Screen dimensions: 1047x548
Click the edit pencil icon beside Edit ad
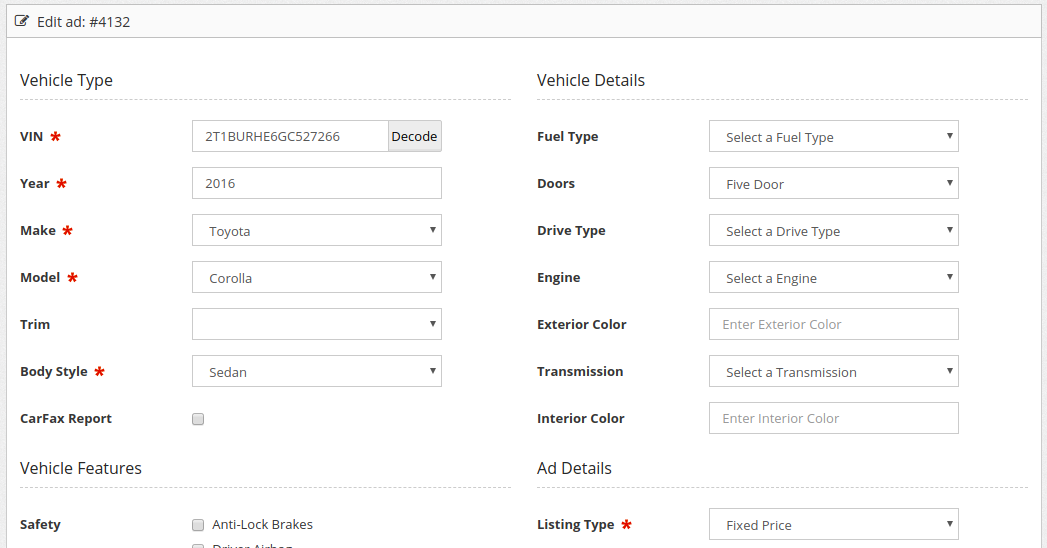coord(22,21)
